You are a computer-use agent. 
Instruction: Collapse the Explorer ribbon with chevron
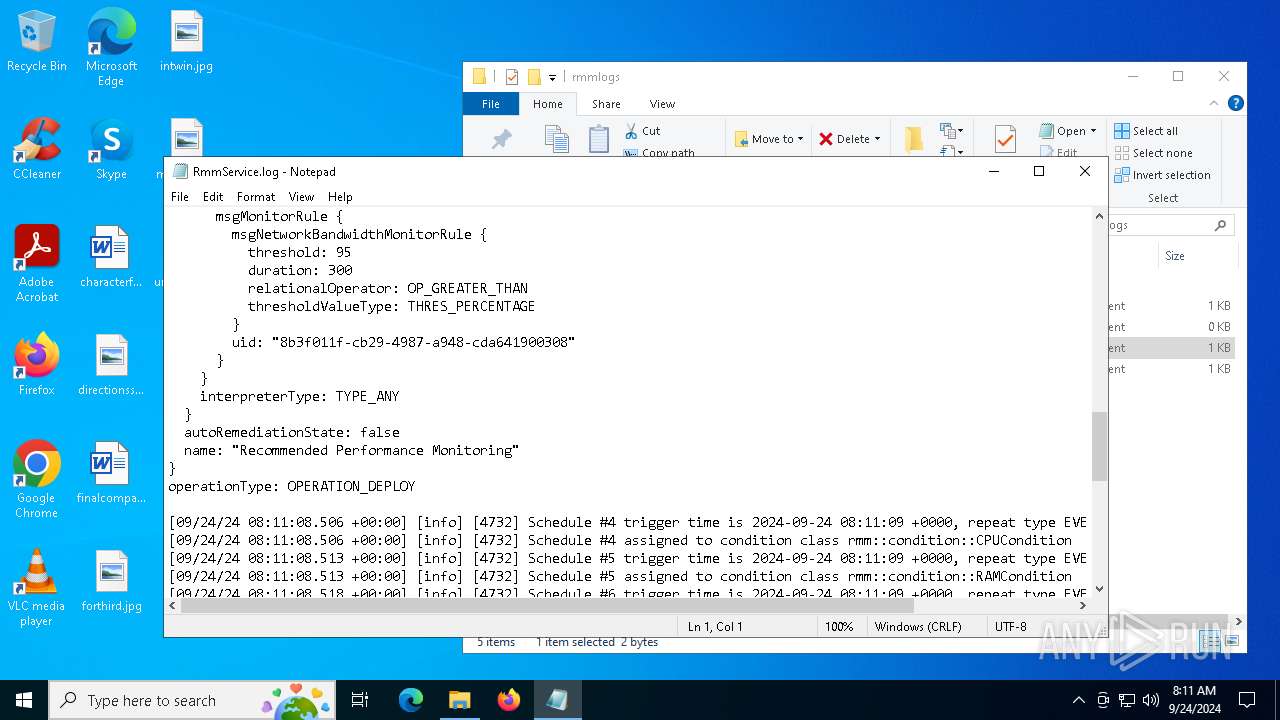(1215, 103)
